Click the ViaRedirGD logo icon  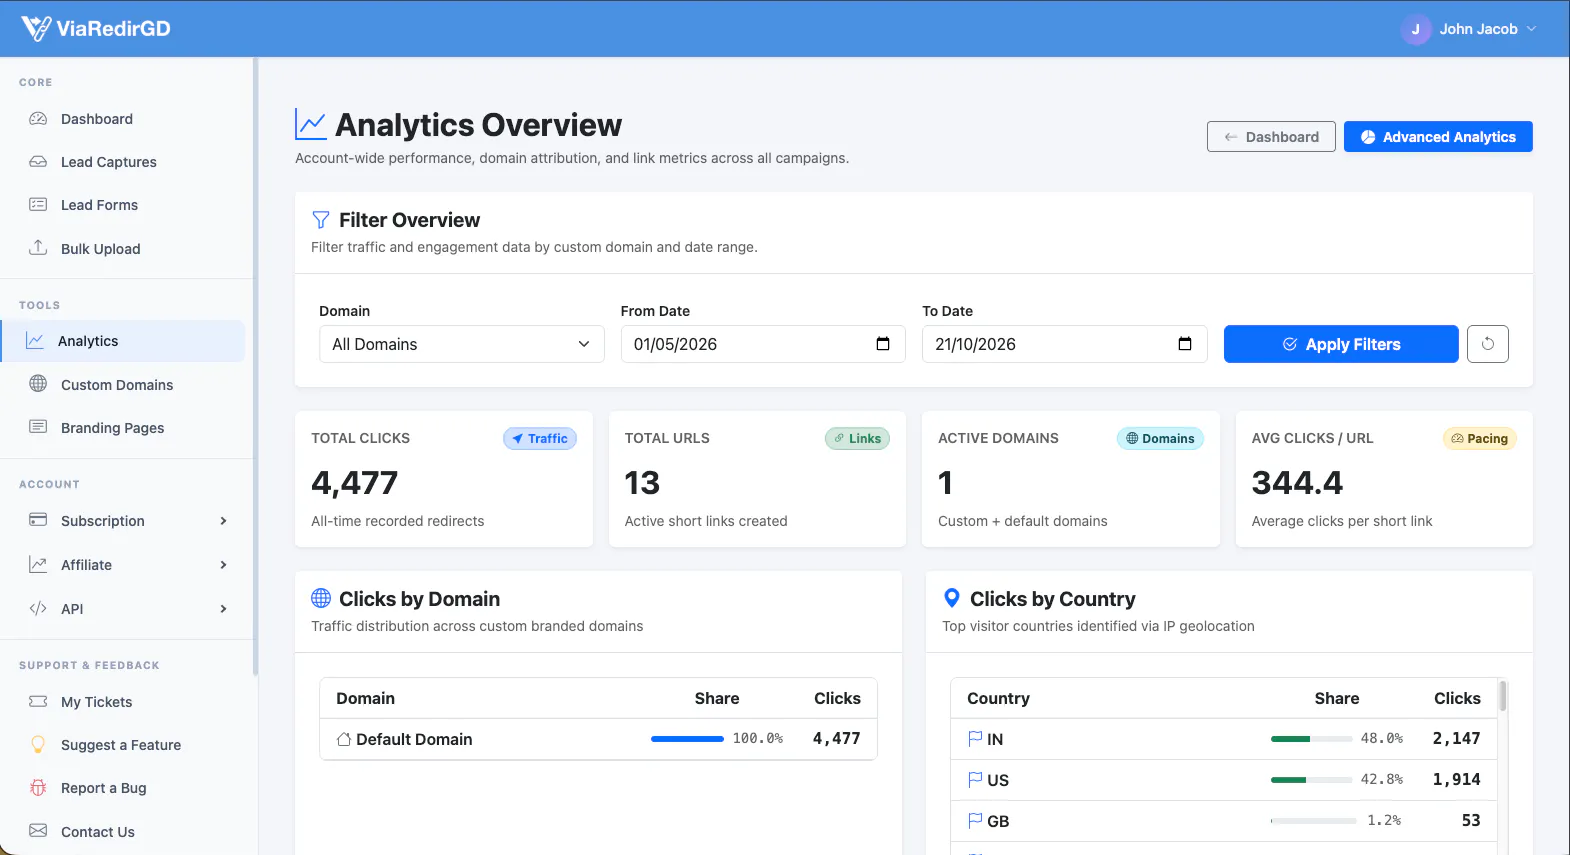(x=36, y=28)
